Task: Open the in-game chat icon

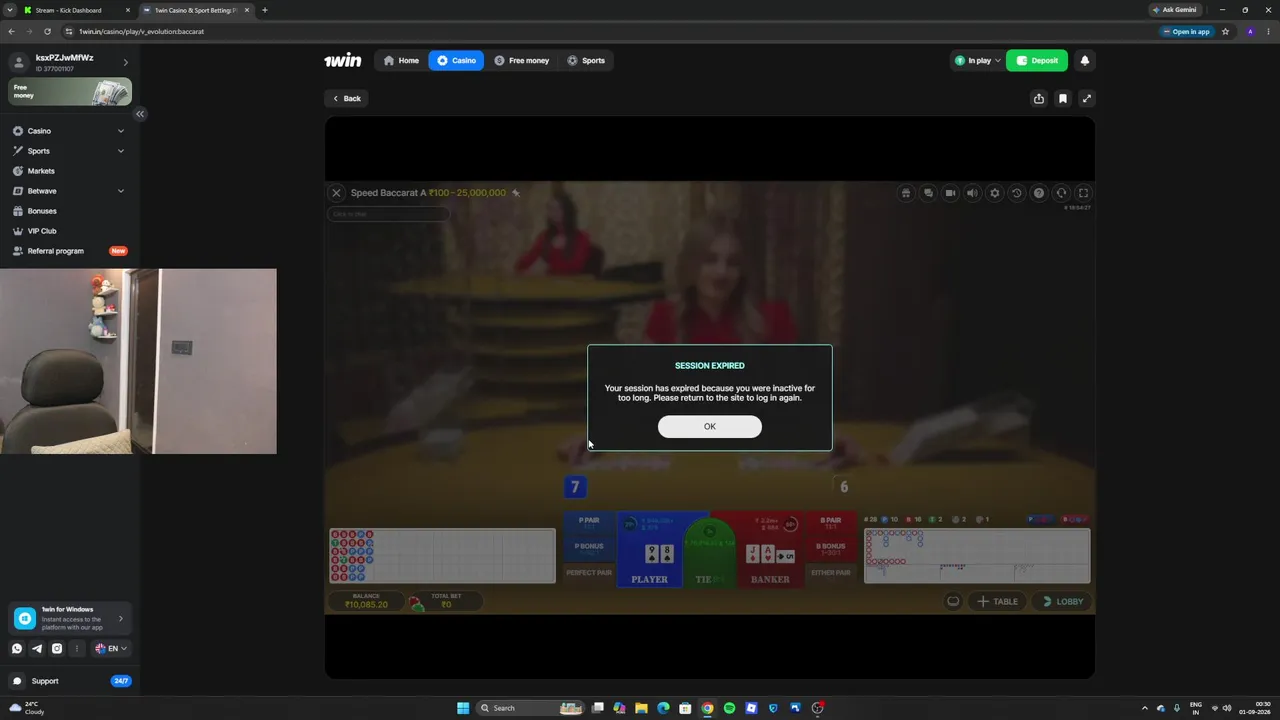Action: [928, 193]
